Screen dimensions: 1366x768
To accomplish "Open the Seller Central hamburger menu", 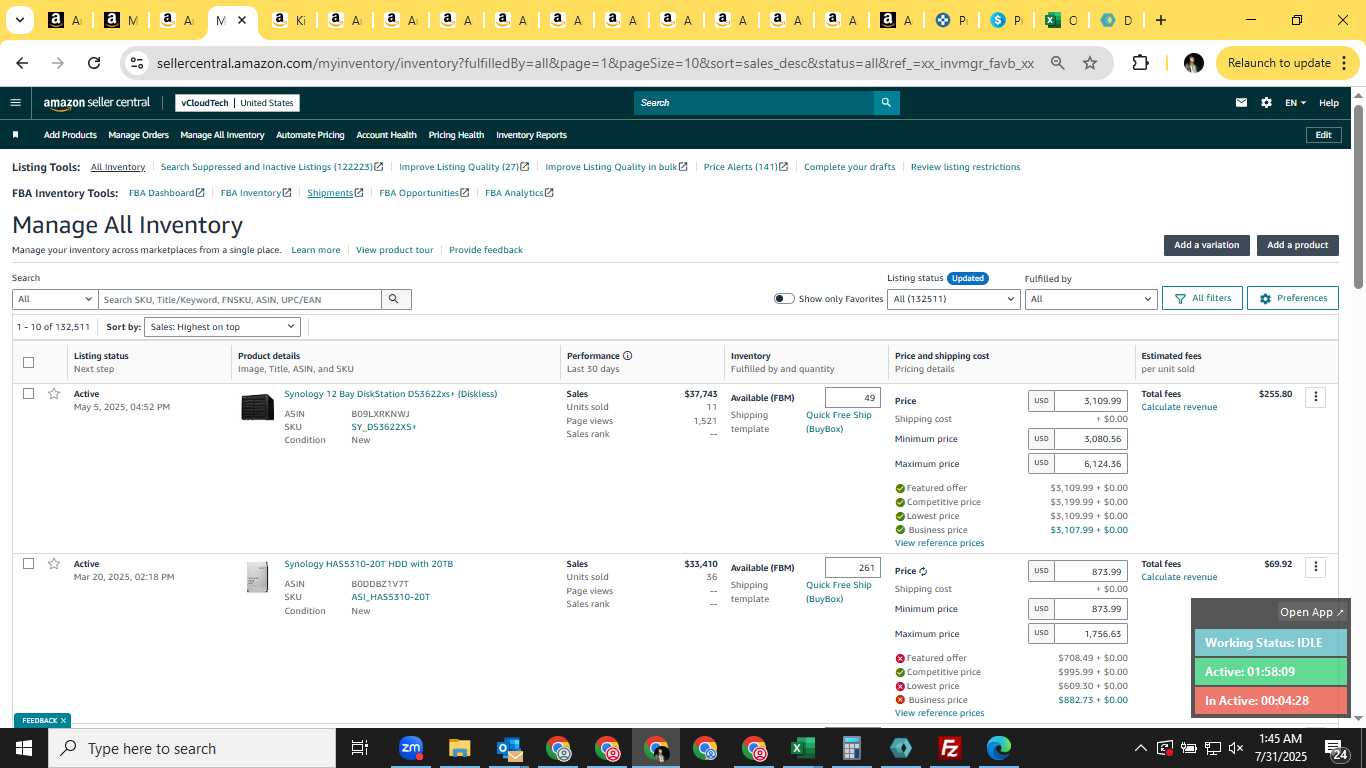I will [x=15, y=102].
